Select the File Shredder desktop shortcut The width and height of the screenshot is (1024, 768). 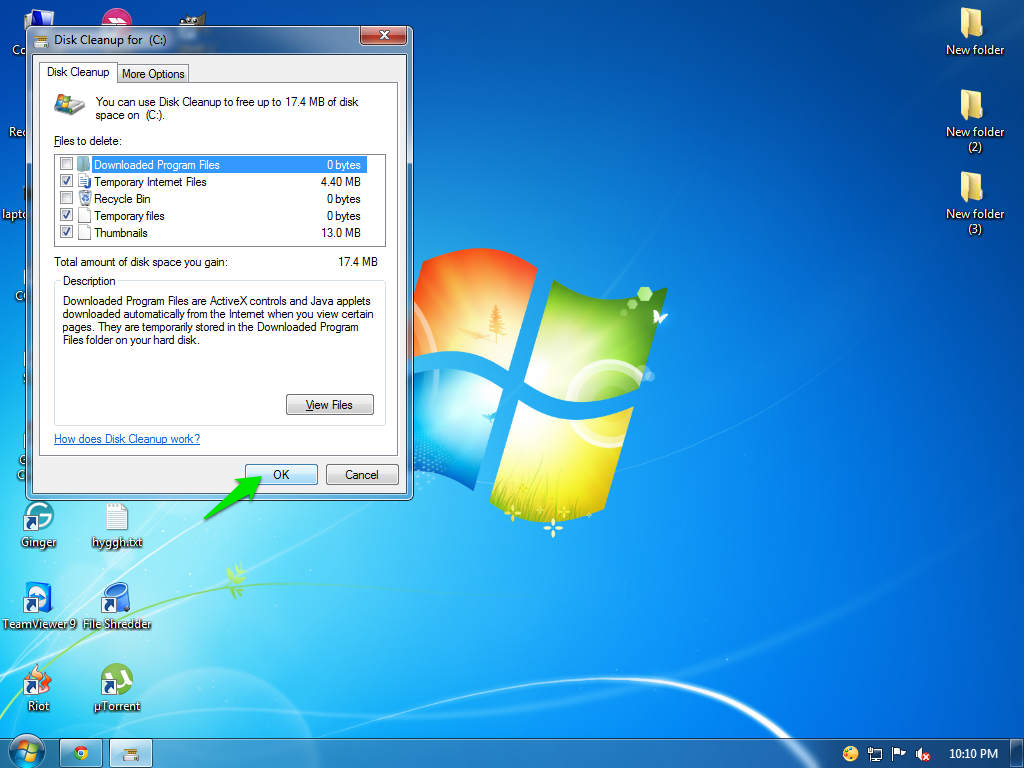pos(117,605)
